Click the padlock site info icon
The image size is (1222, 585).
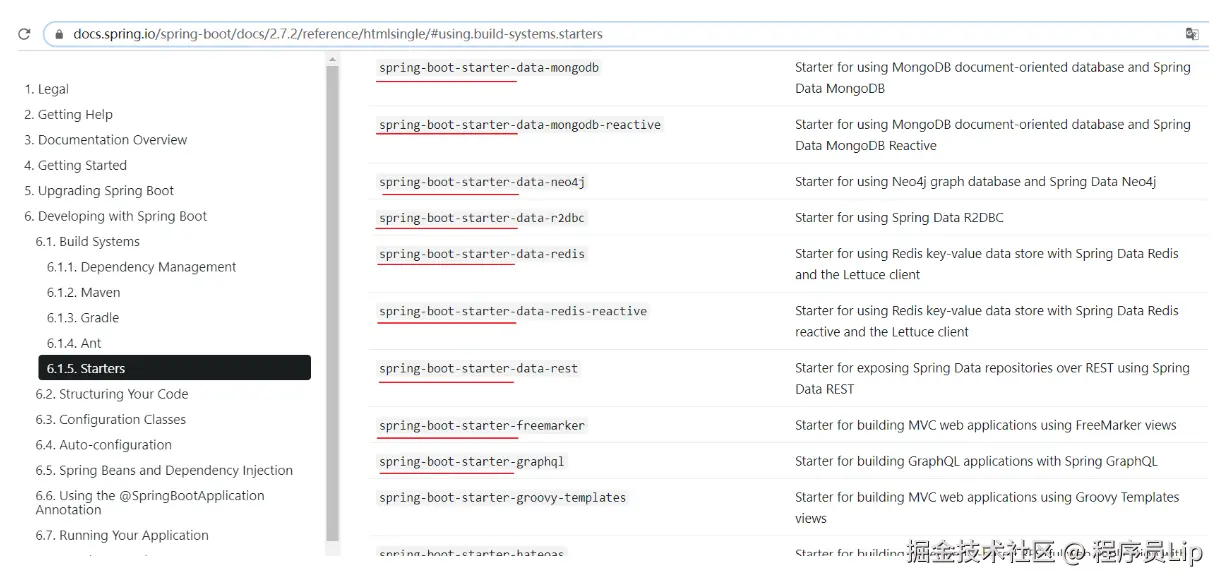(x=60, y=34)
